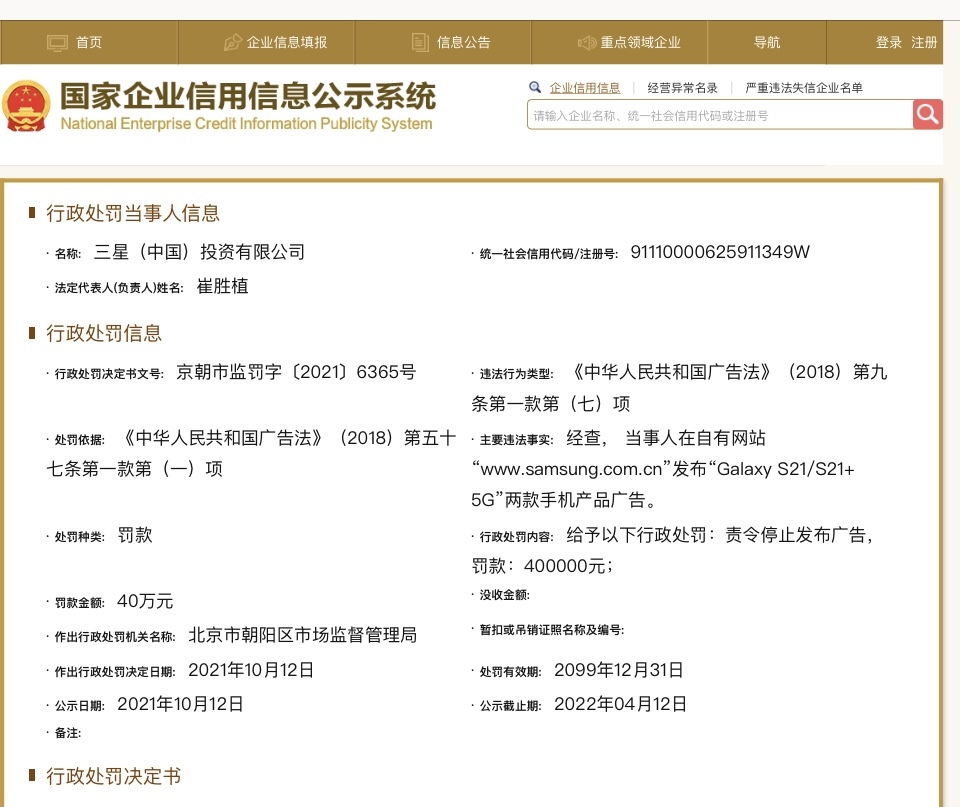Screen dimensions: 960x807
Task: Click the penalty type value 罚款
Action: 135,535
